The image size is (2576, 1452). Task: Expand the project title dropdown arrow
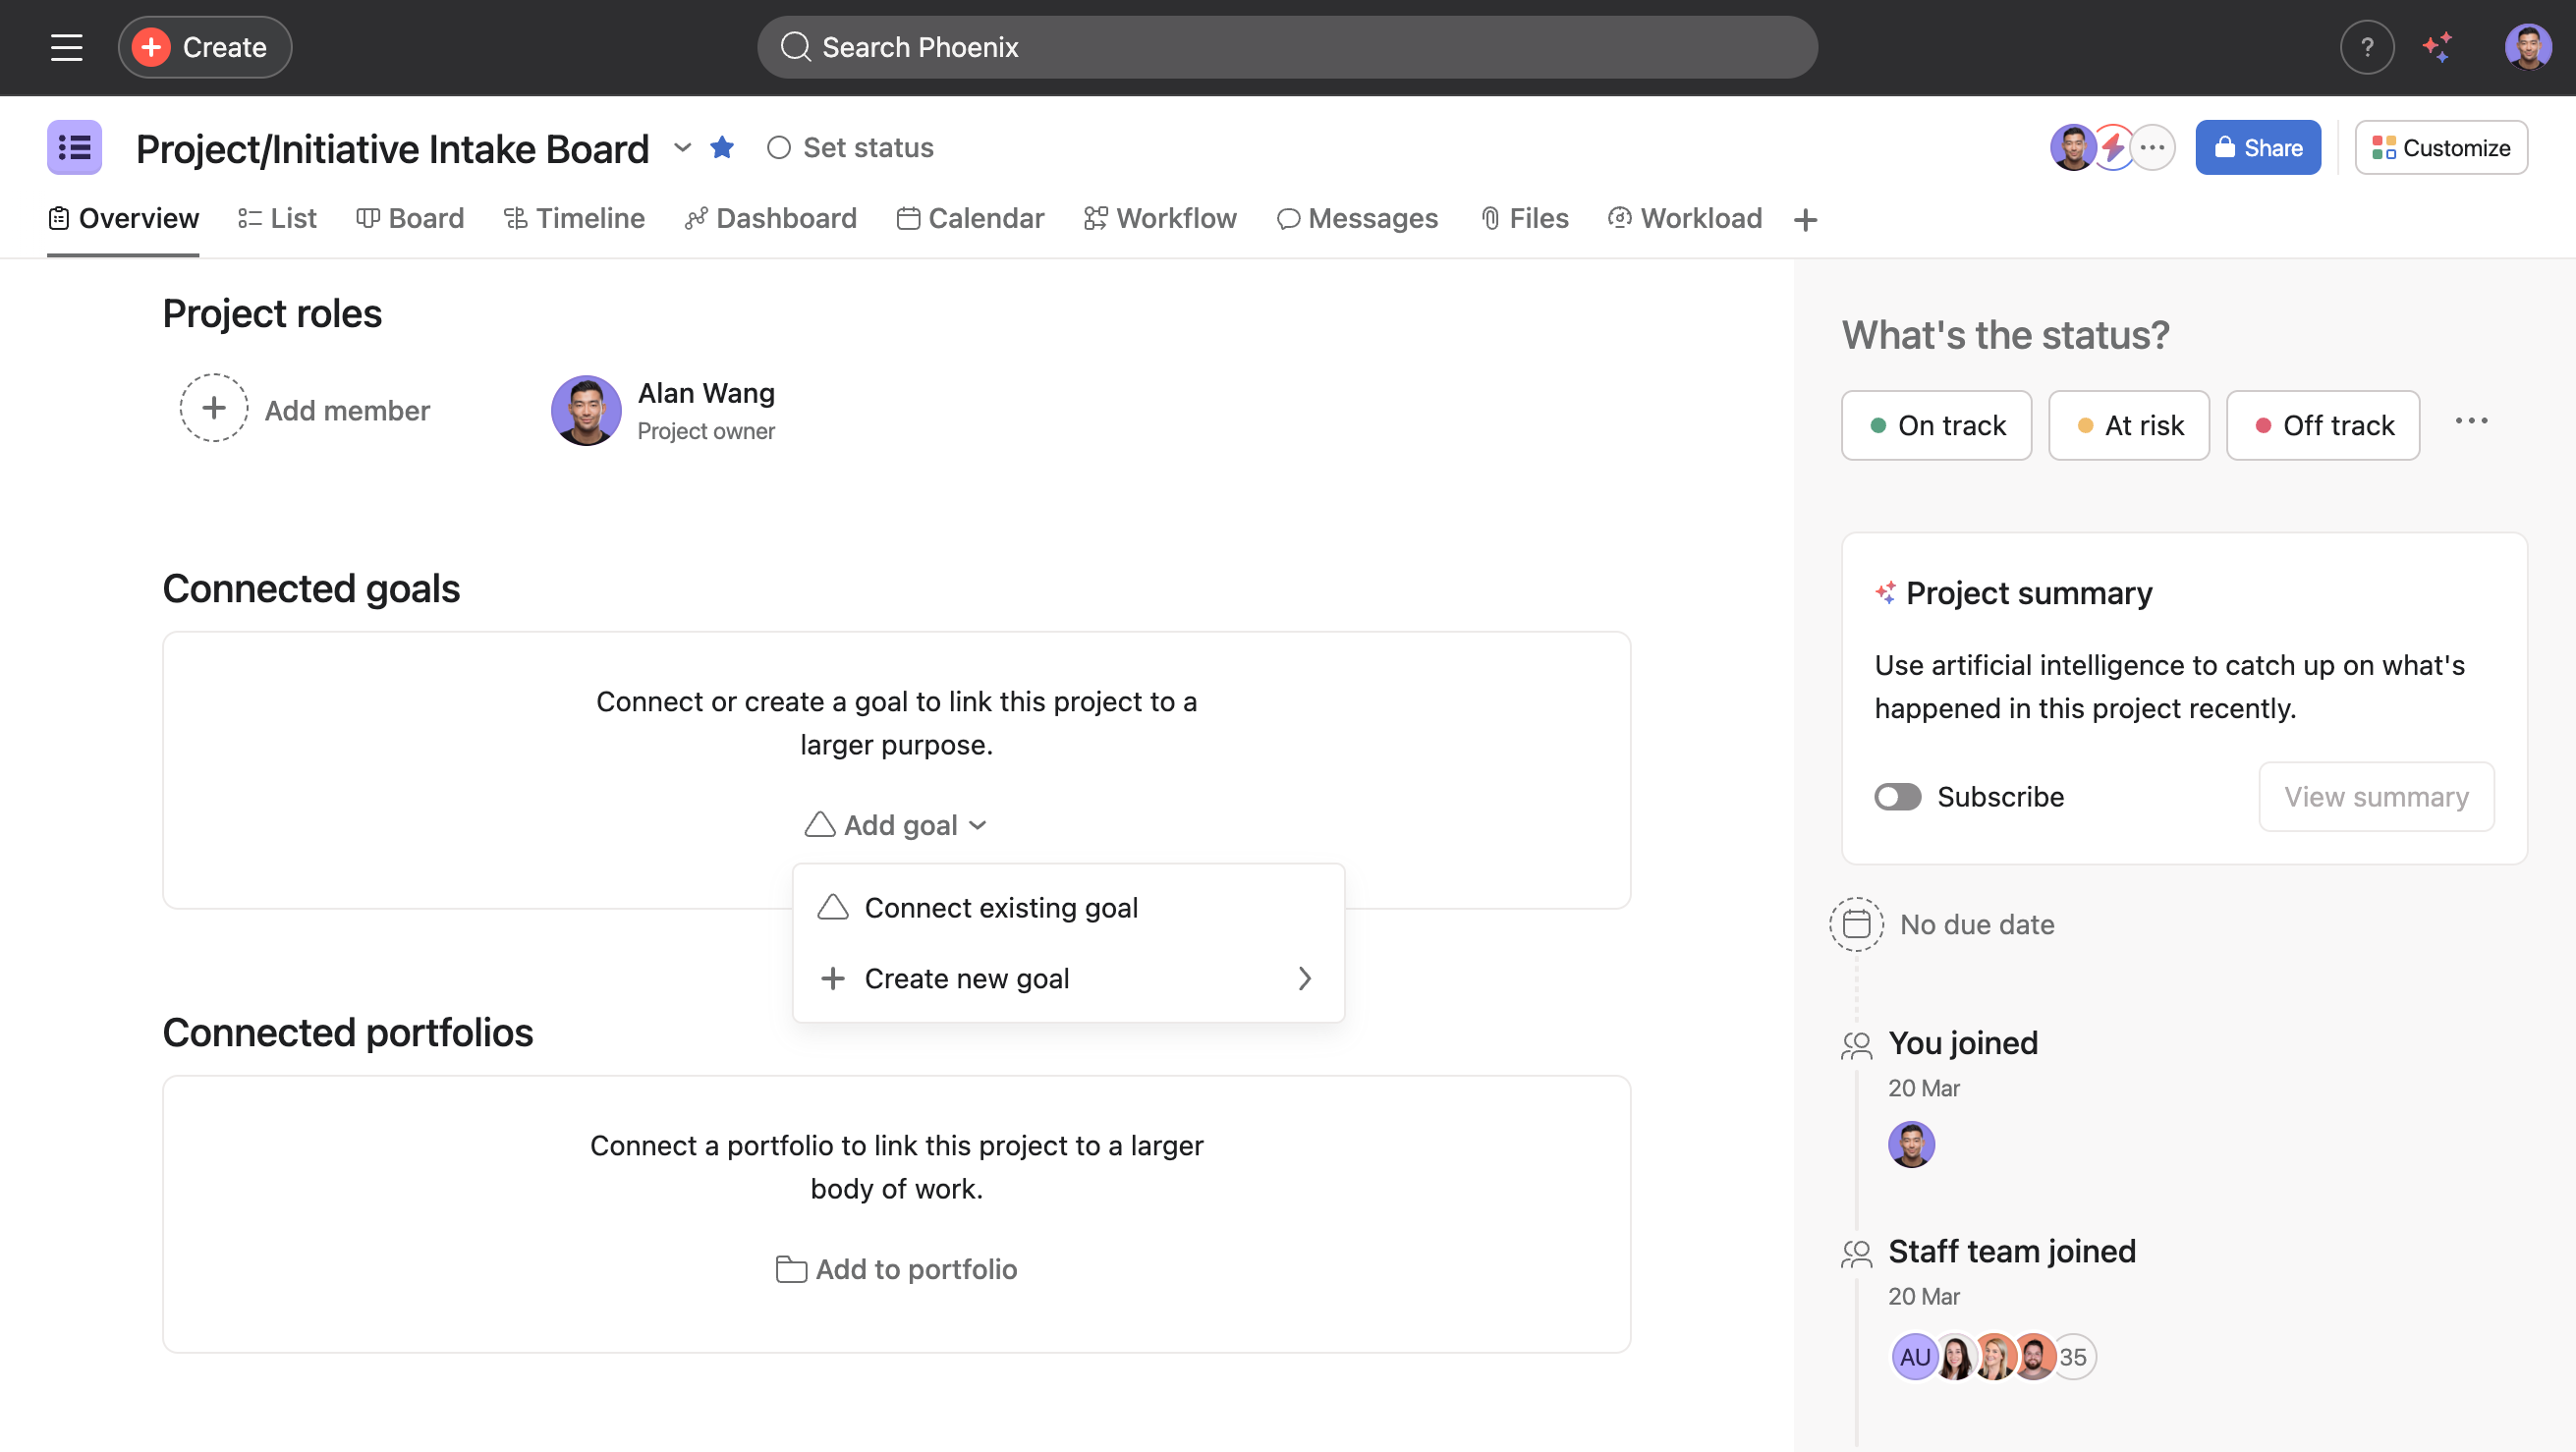pos(682,148)
